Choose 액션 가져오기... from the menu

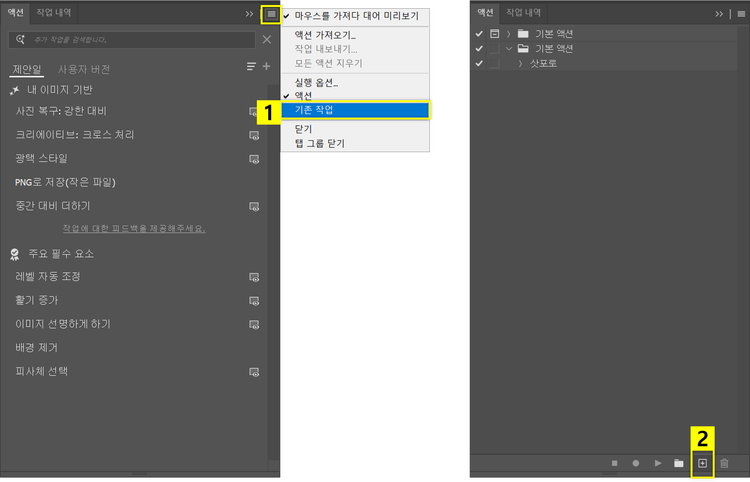coord(355,35)
